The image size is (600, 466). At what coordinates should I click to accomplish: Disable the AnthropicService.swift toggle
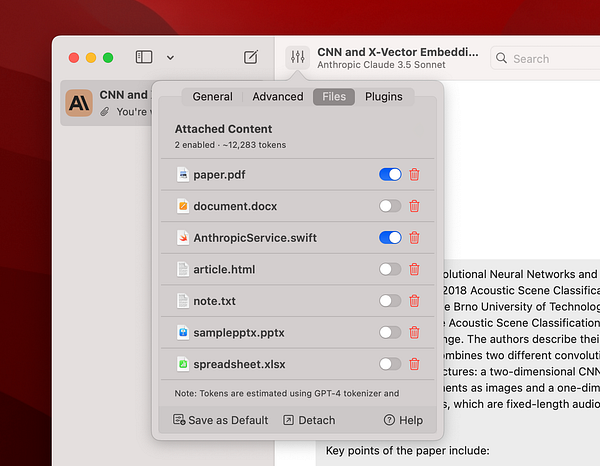pyautogui.click(x=390, y=238)
